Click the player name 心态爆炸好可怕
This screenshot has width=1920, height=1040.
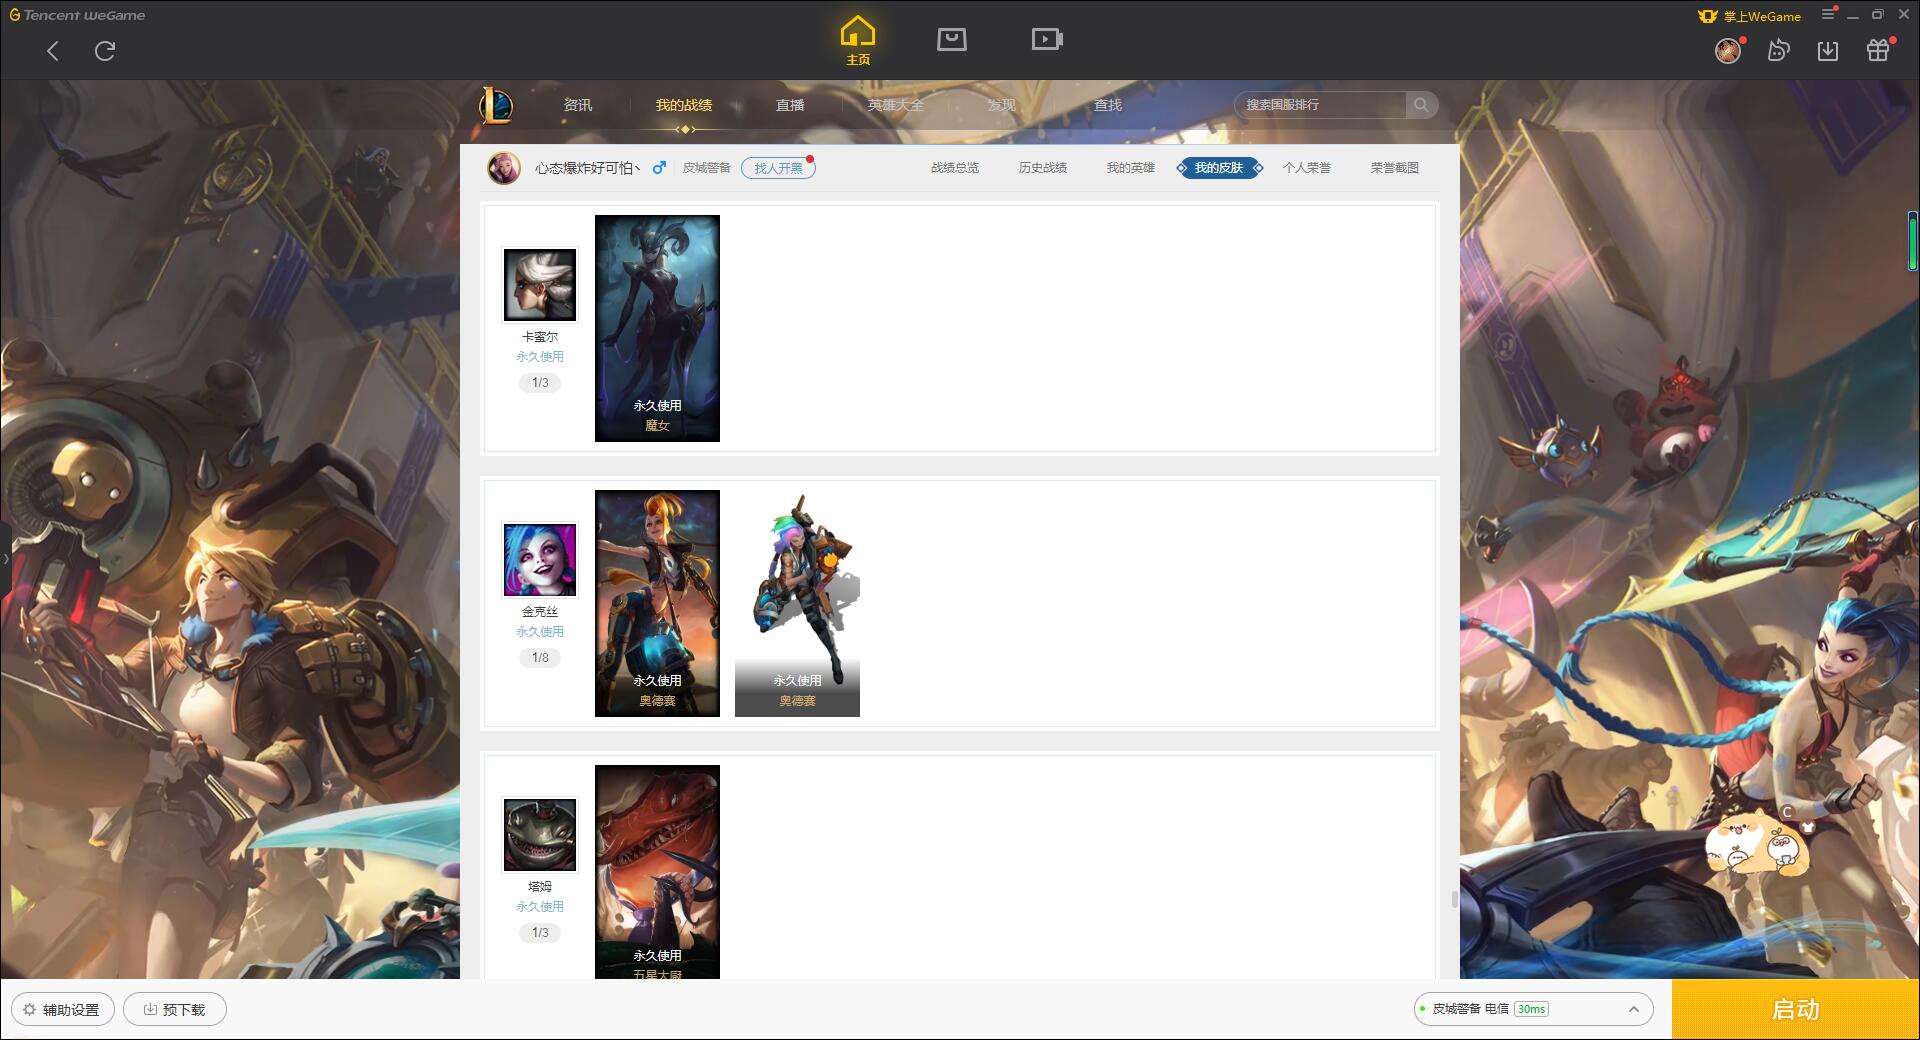[x=587, y=168]
